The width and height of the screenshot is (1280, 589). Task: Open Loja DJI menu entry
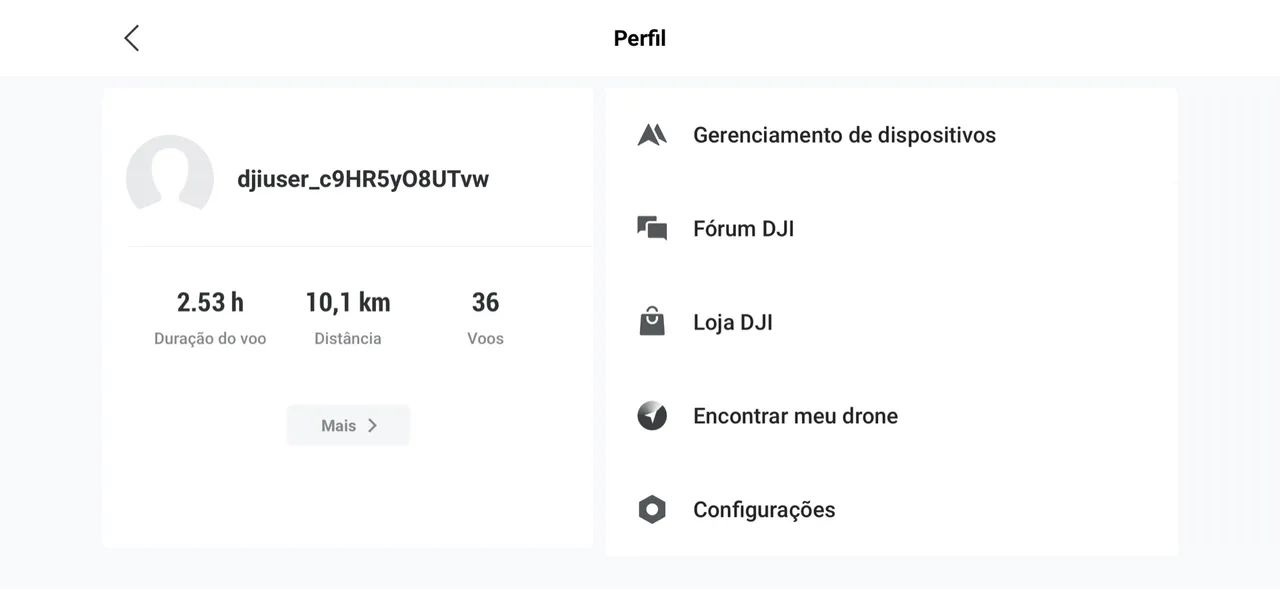[x=735, y=321]
